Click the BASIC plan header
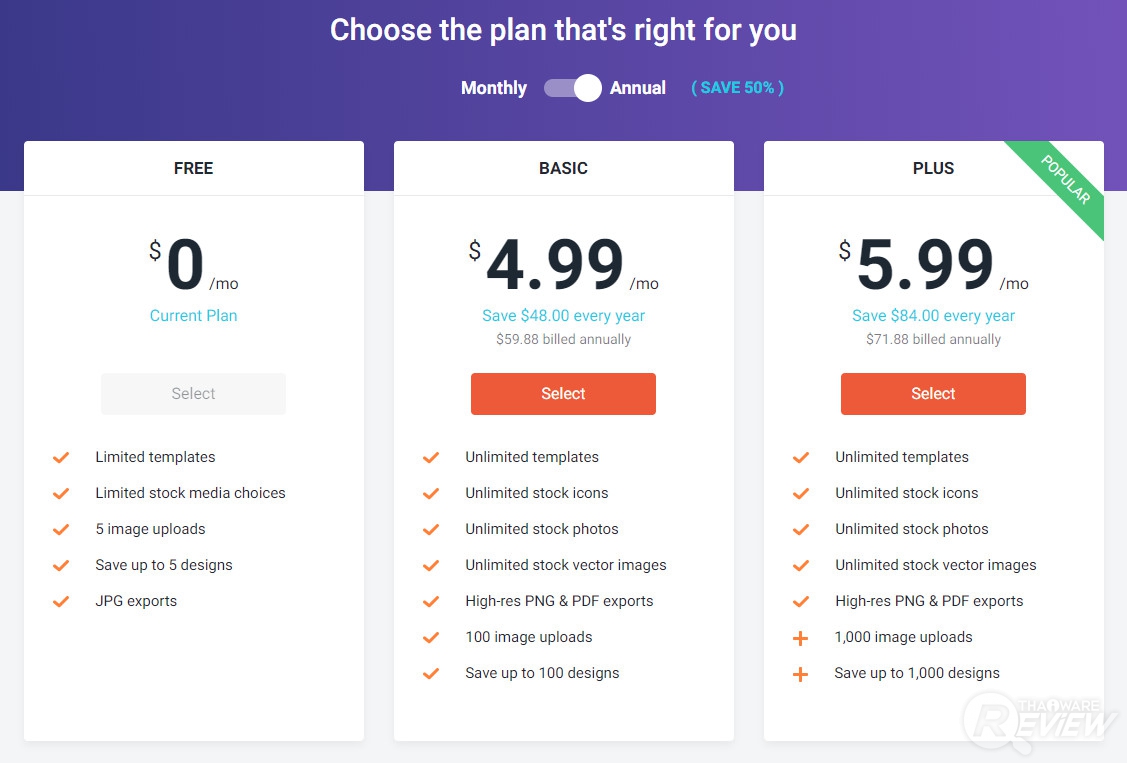Viewport: 1127px width, 763px height. pyautogui.click(x=563, y=168)
